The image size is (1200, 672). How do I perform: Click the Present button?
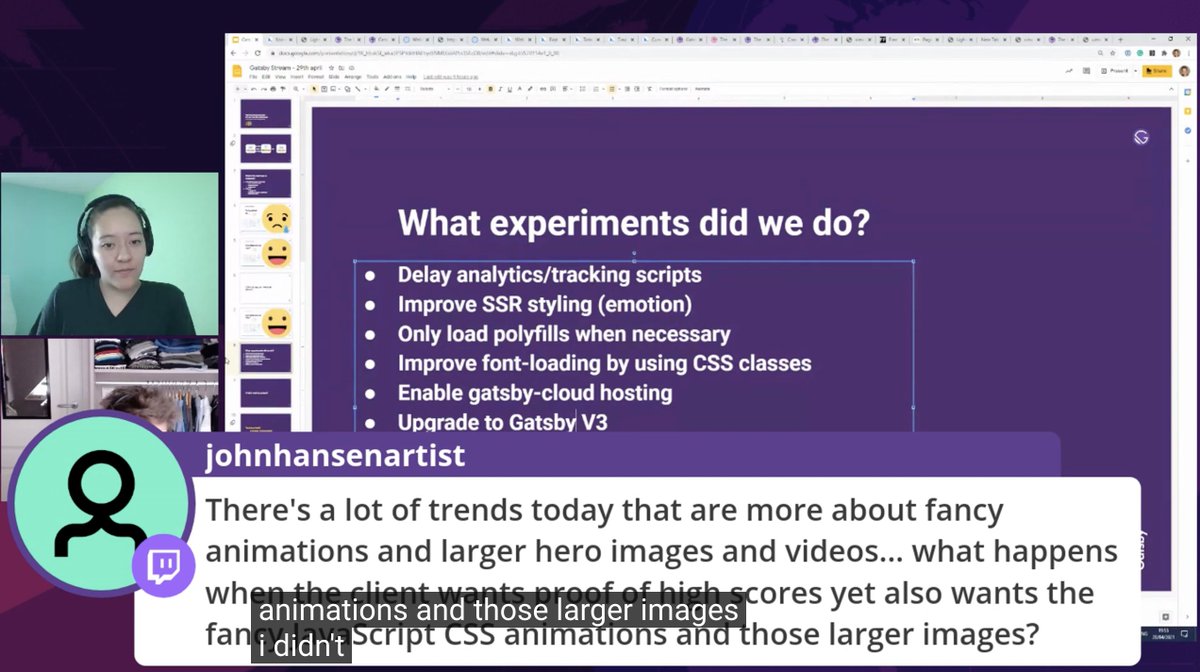1116,71
